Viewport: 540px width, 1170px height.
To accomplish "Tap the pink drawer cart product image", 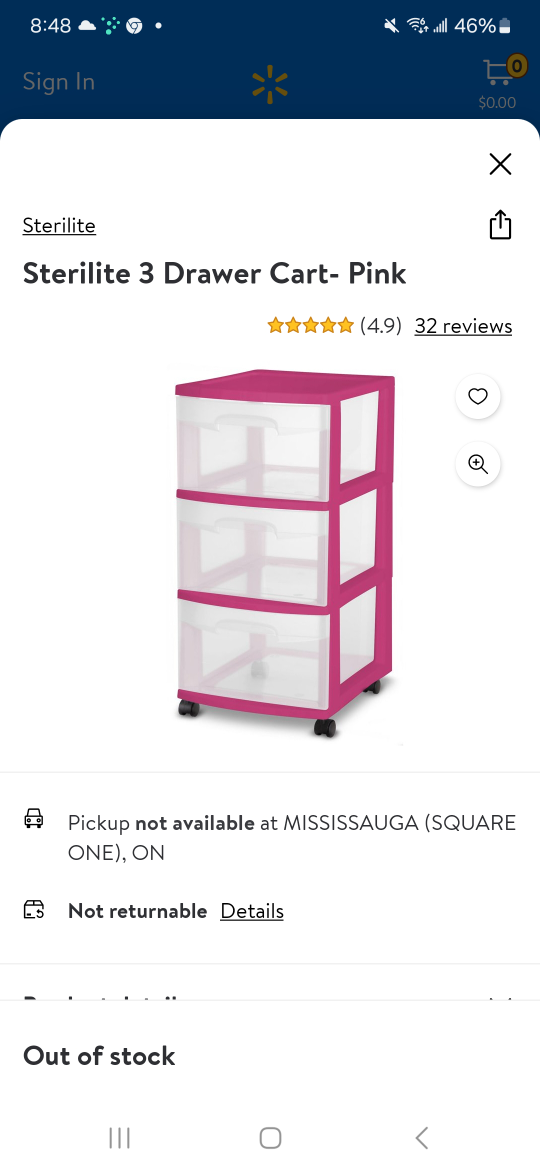I will (x=285, y=553).
